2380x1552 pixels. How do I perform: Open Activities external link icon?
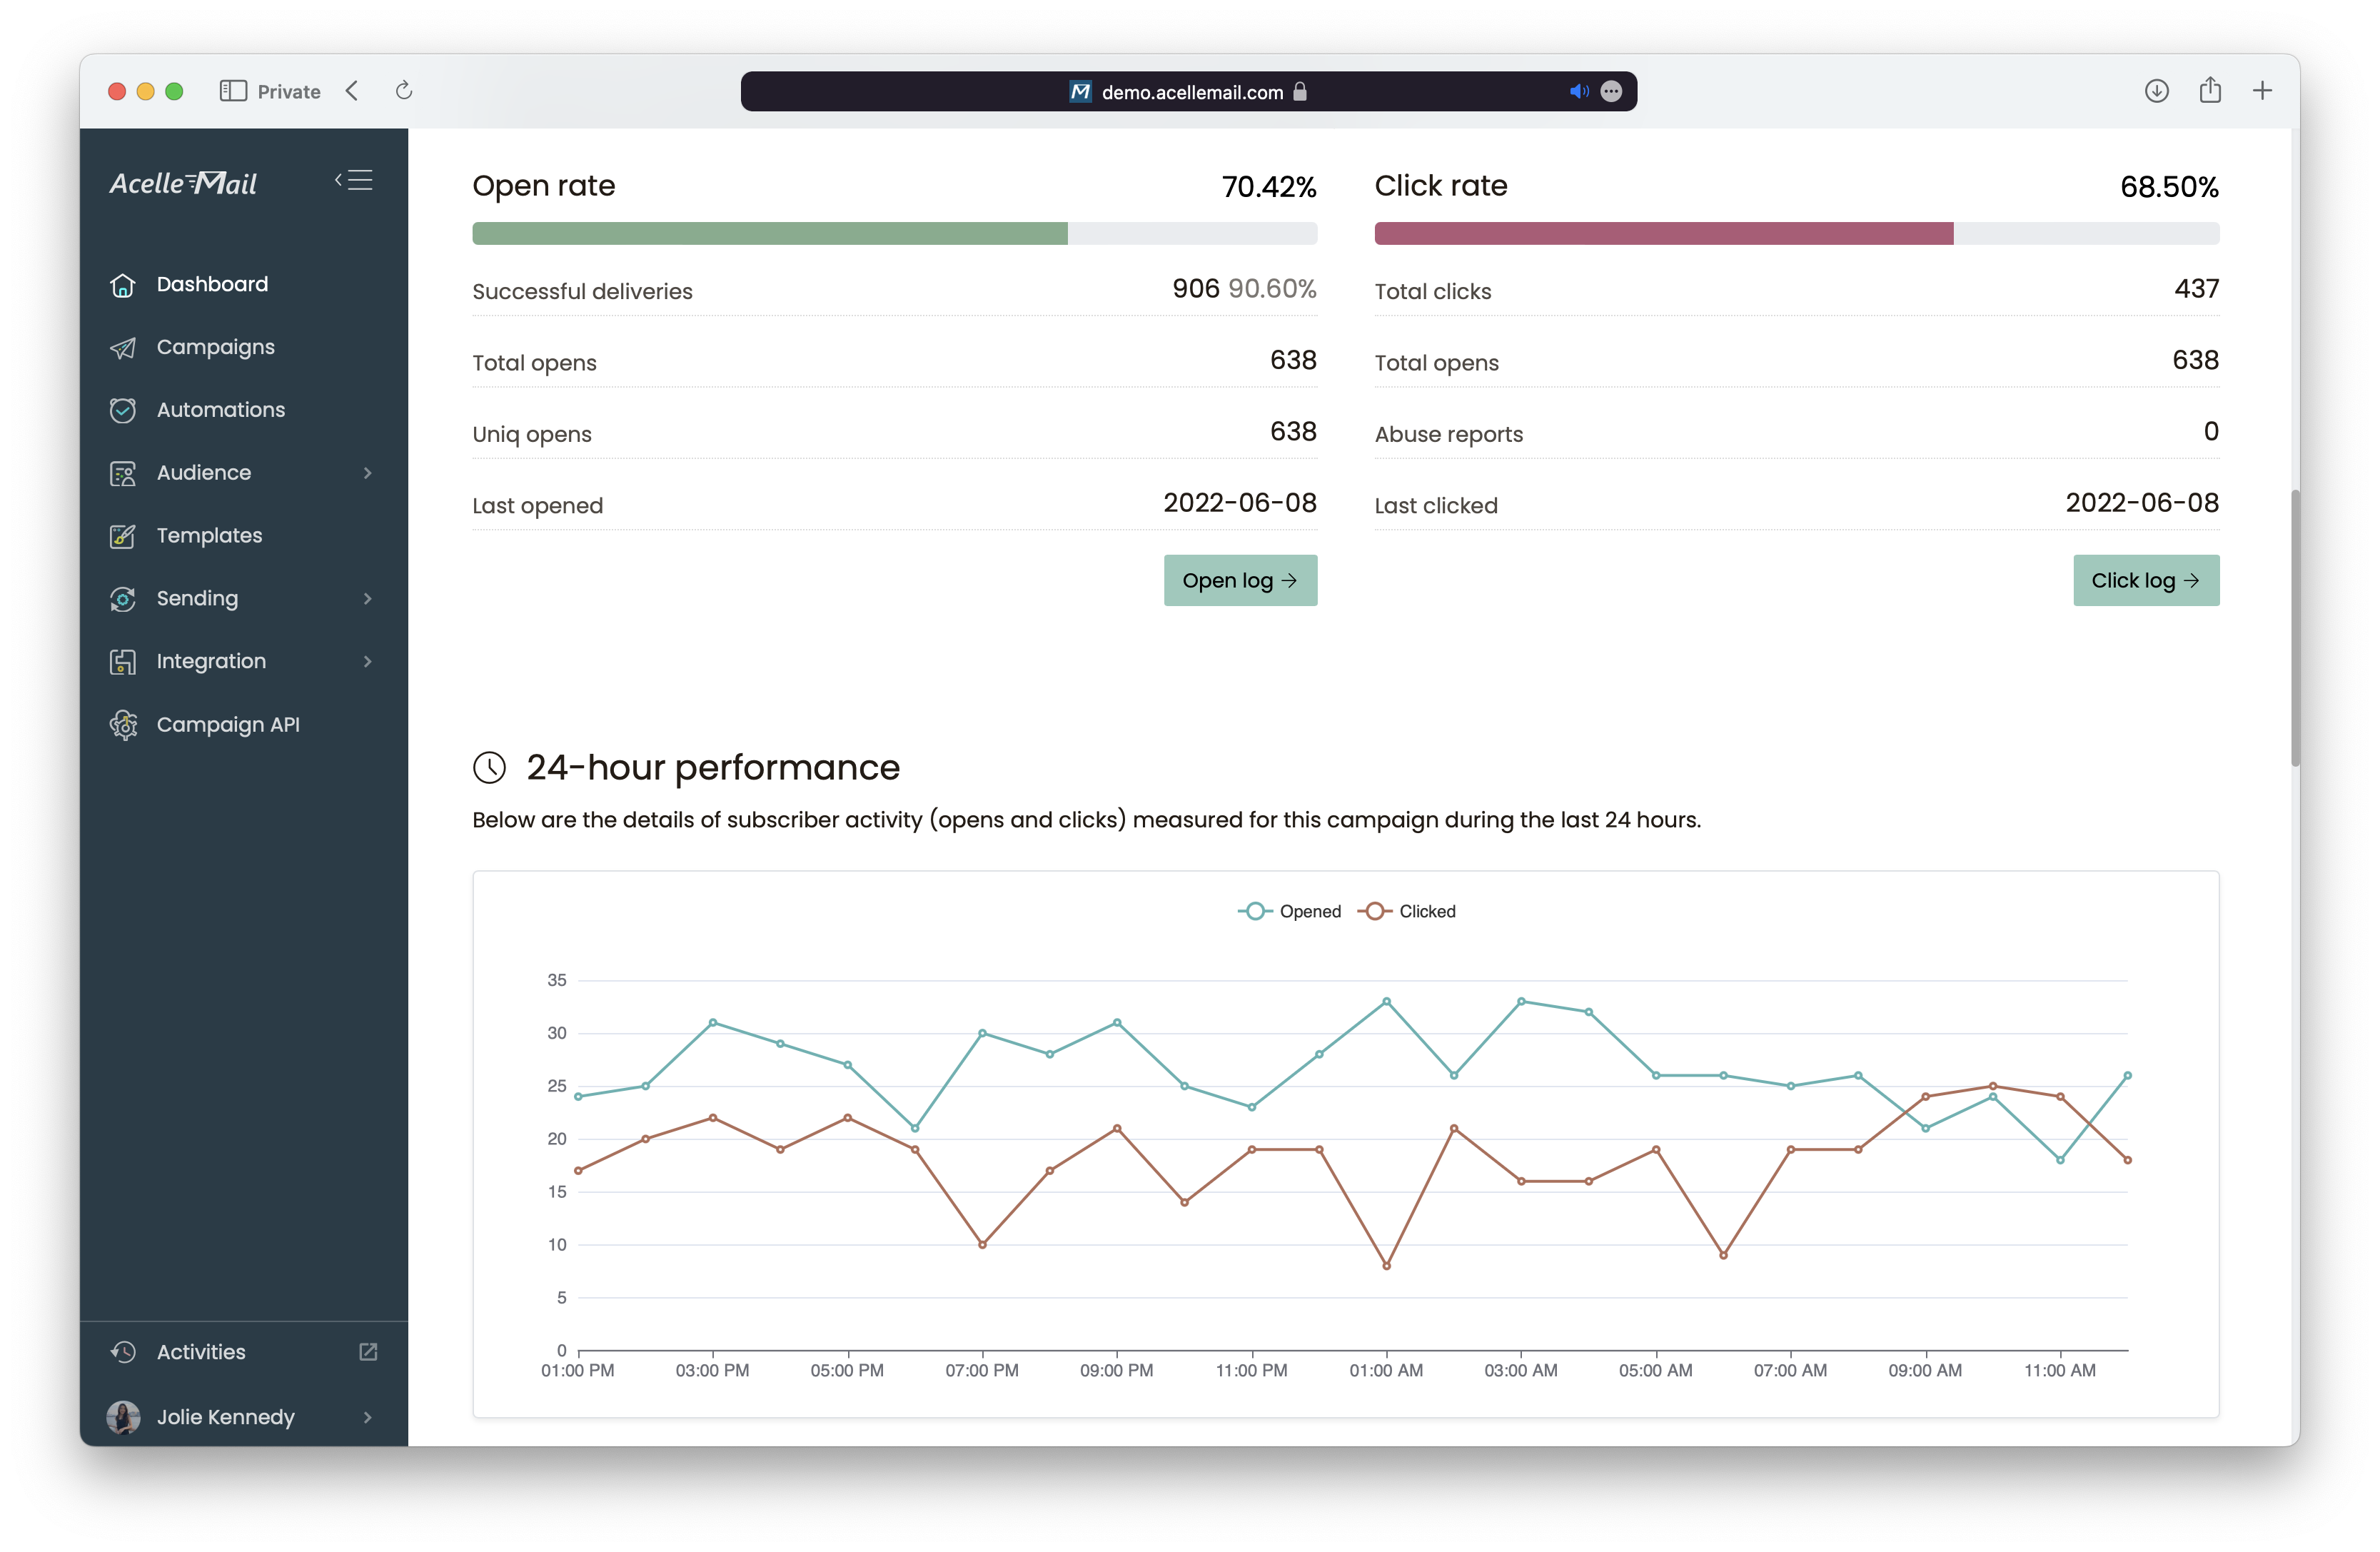pyautogui.click(x=368, y=1352)
